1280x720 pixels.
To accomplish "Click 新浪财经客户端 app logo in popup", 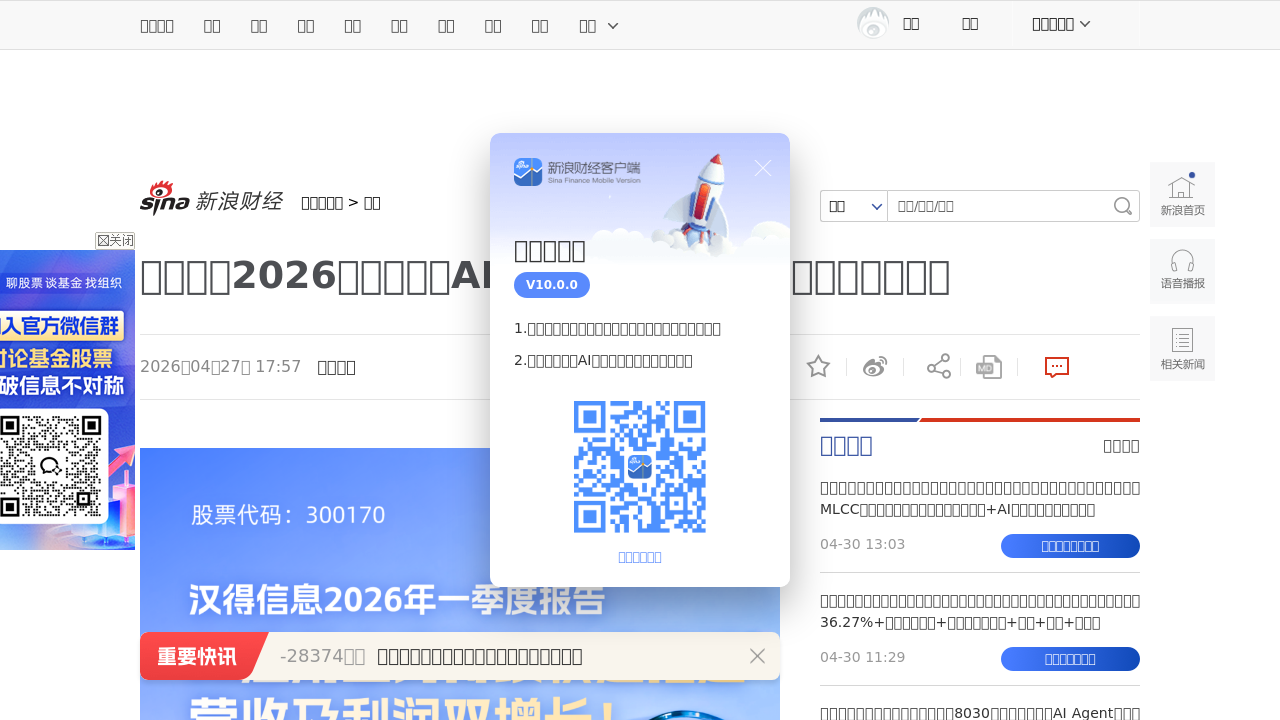I will [x=577, y=172].
